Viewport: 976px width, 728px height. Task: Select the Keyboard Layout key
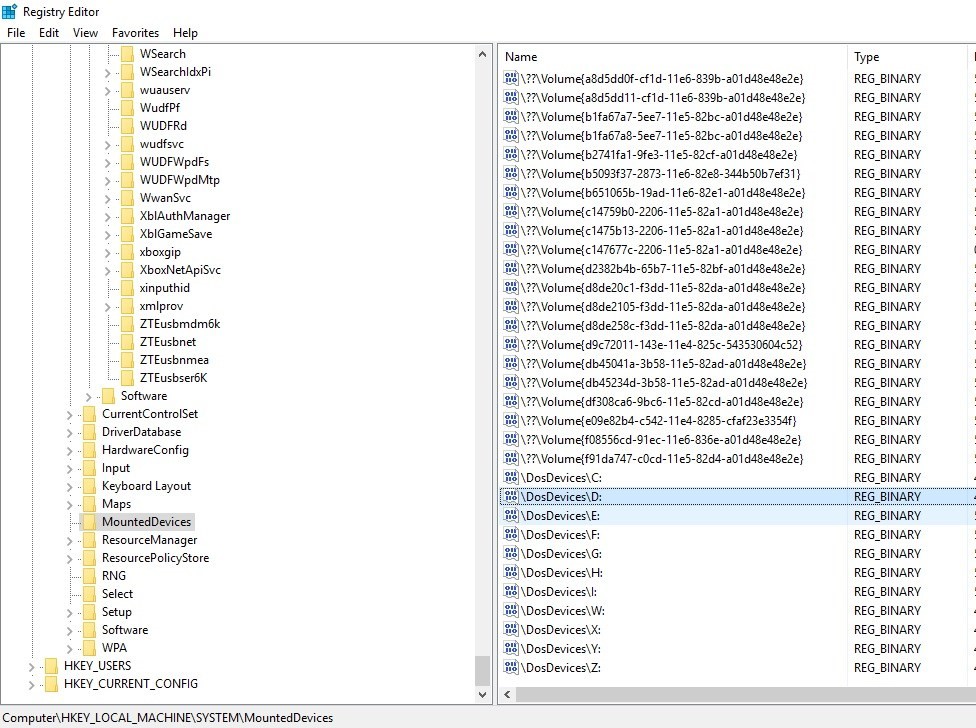pos(146,486)
